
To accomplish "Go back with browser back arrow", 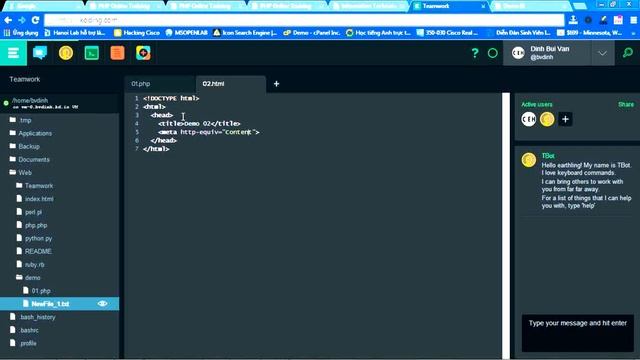I will pyautogui.click(x=8, y=20).
